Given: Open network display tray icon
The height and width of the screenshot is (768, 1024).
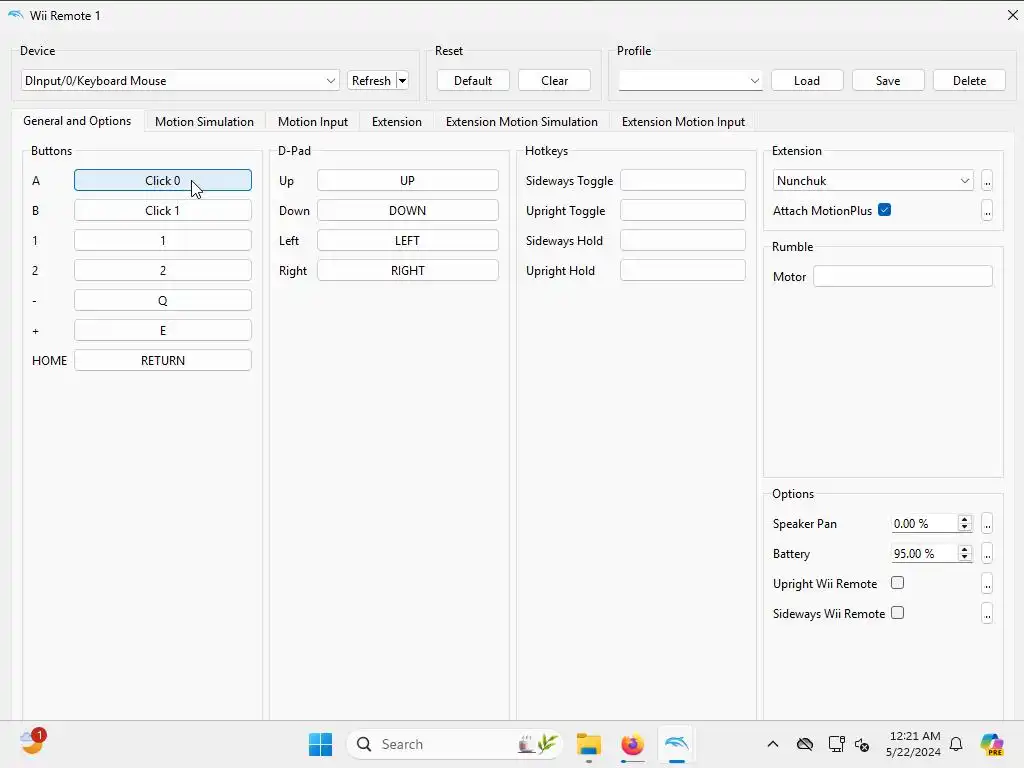Looking at the screenshot, I should coord(836,744).
